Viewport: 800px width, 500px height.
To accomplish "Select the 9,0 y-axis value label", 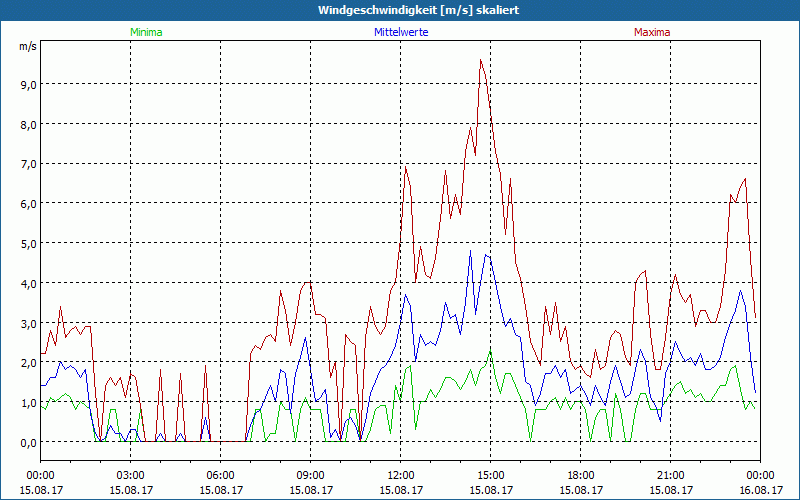I will (27, 85).
